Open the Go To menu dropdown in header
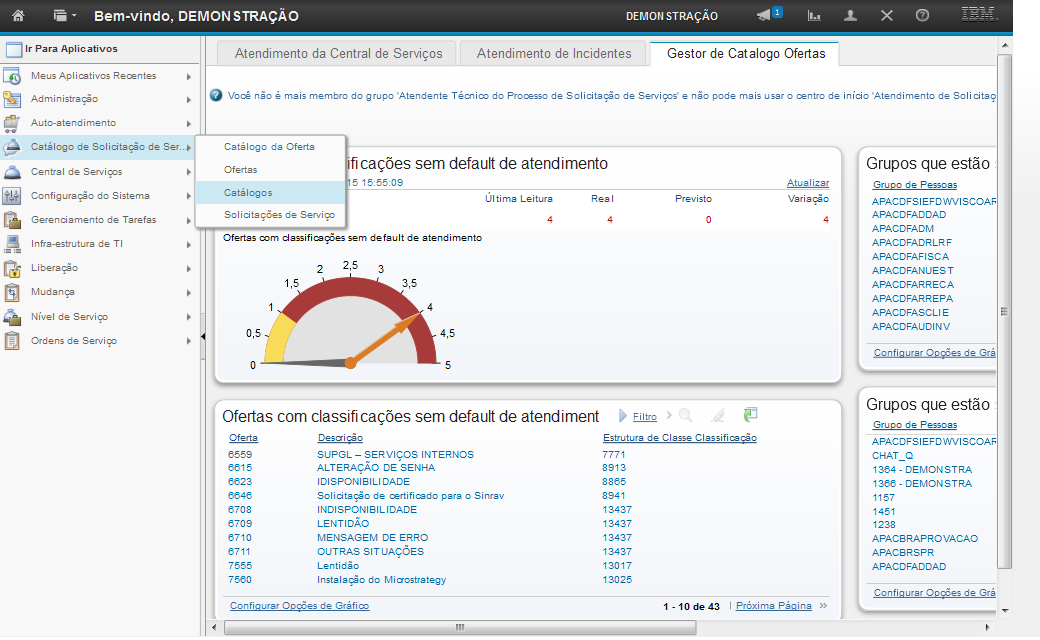Viewport: 1040px width, 640px height. [x=65, y=16]
